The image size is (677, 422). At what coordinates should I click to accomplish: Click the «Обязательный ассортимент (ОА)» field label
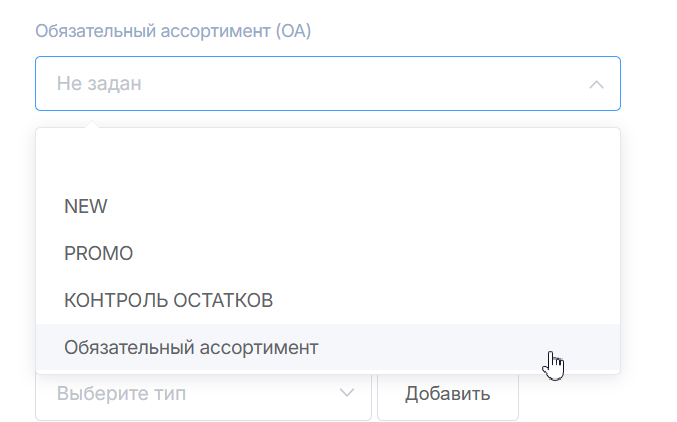tap(174, 31)
